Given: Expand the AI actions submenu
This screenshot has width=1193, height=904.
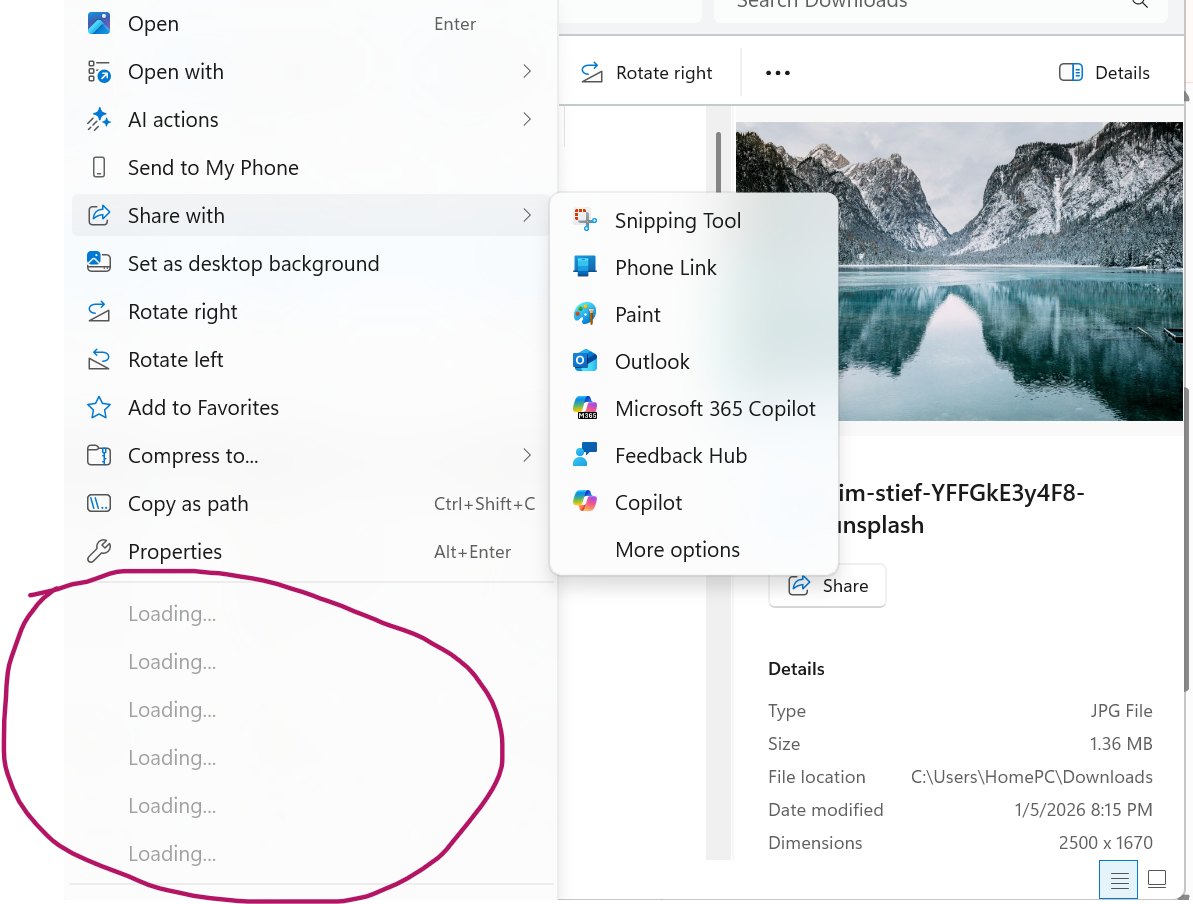Looking at the screenshot, I should coord(172,119).
